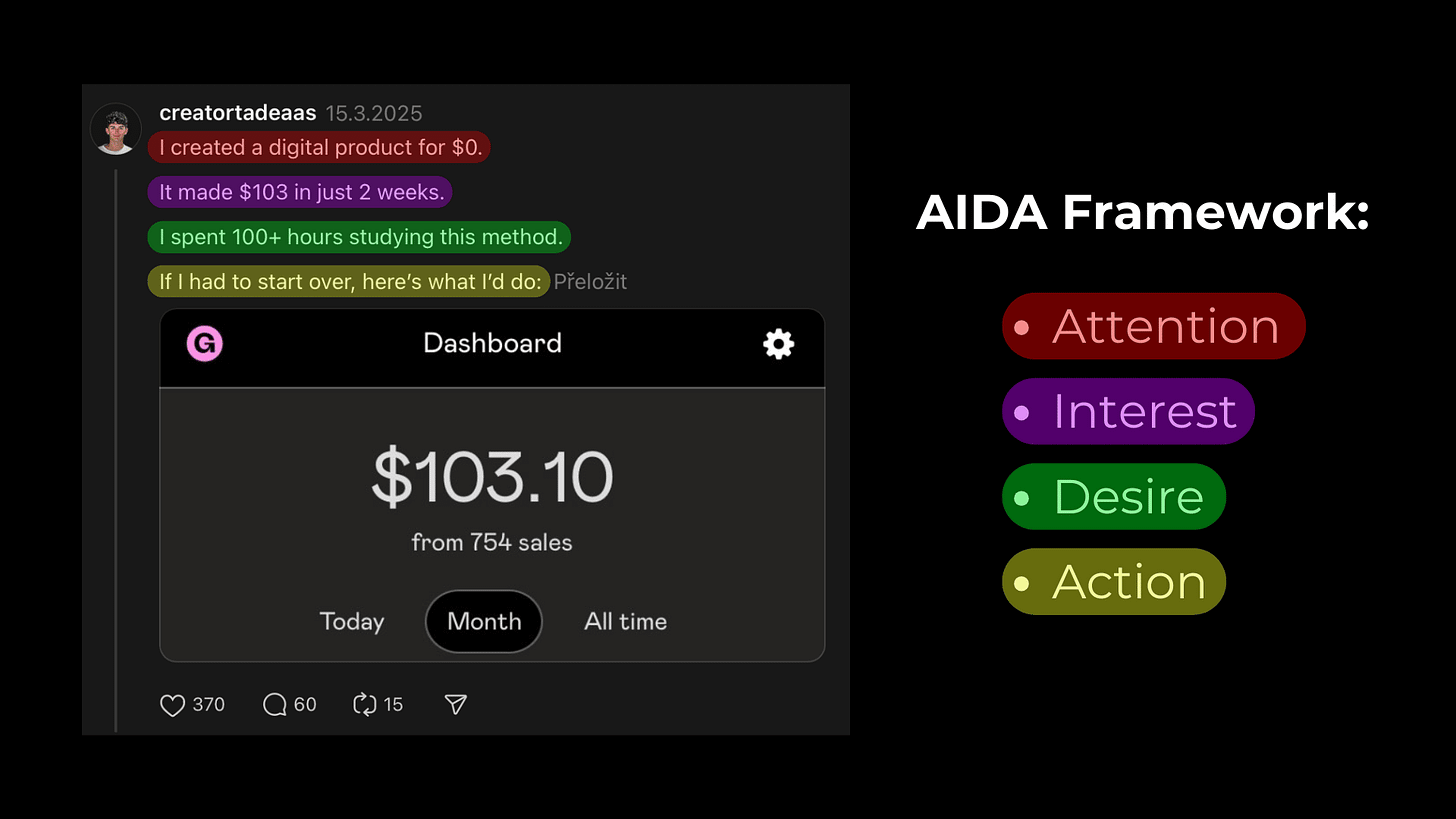Expand the Action framework item
Viewport: 1456px width, 819px height.
pyautogui.click(x=1113, y=581)
